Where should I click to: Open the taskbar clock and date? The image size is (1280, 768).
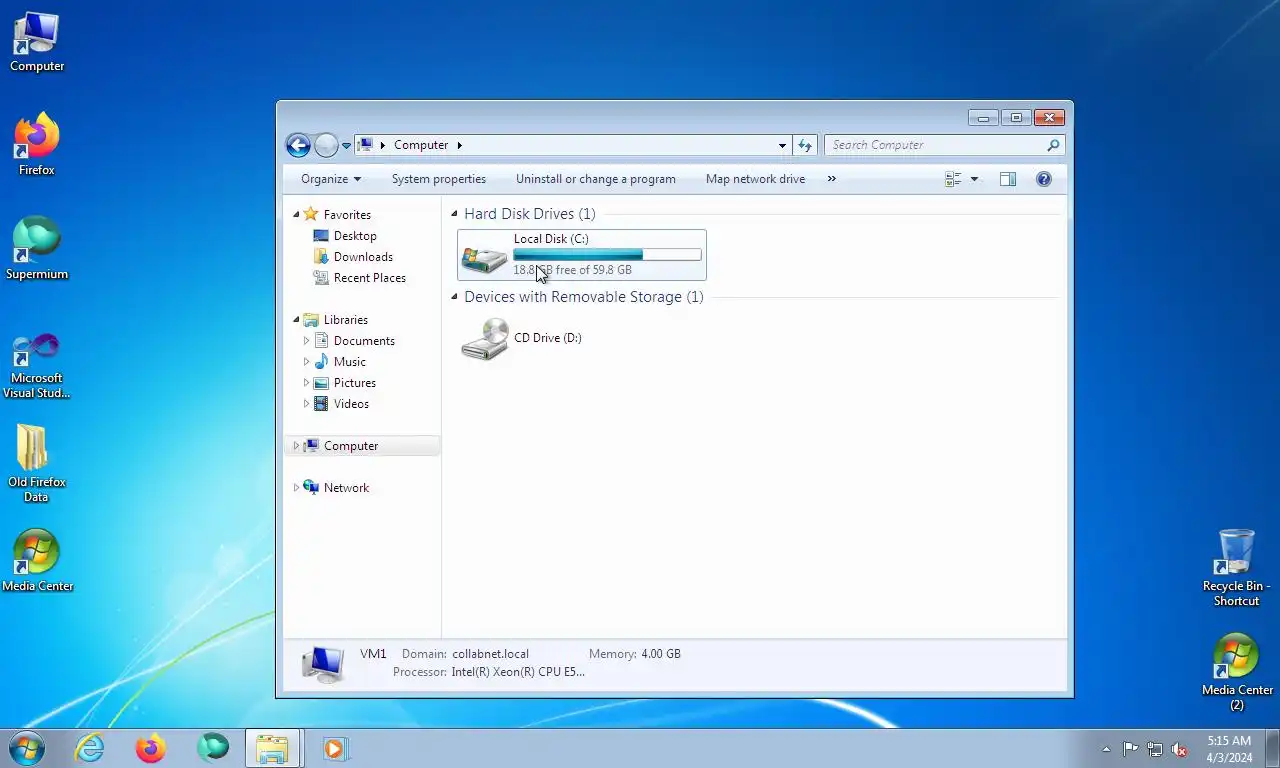1229,749
